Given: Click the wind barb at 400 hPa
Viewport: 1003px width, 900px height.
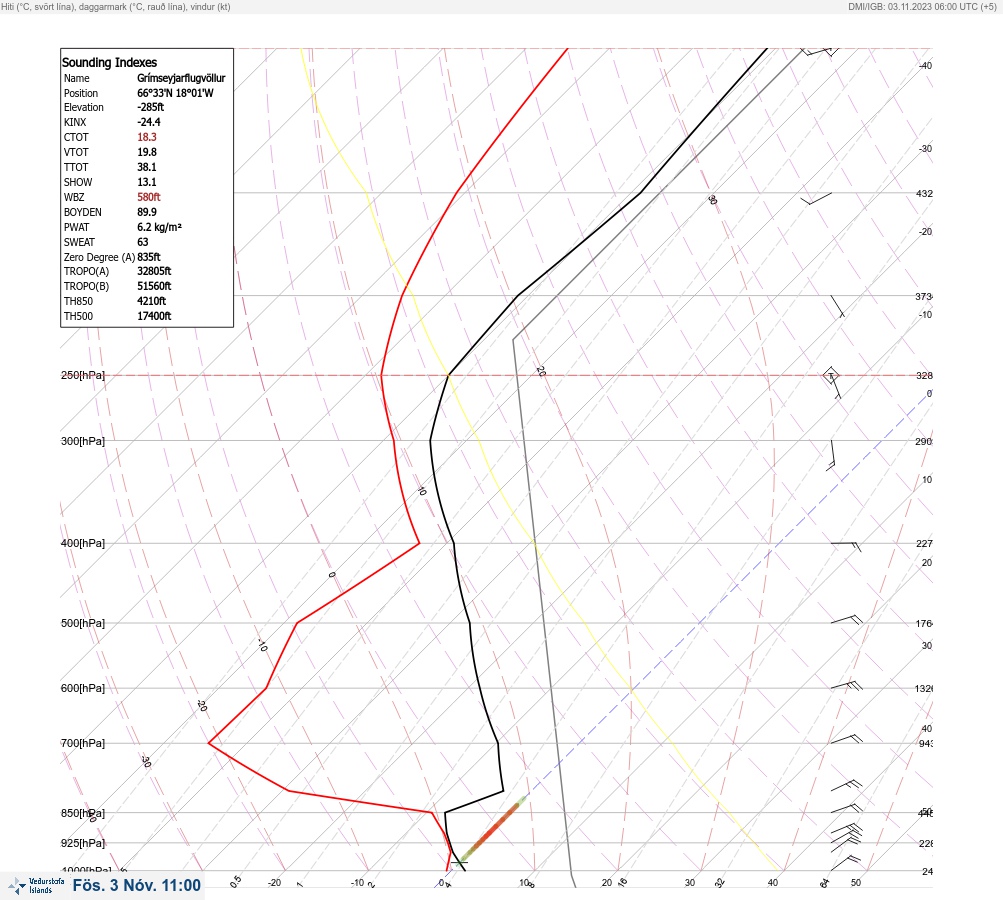Looking at the screenshot, I should pos(846,546).
